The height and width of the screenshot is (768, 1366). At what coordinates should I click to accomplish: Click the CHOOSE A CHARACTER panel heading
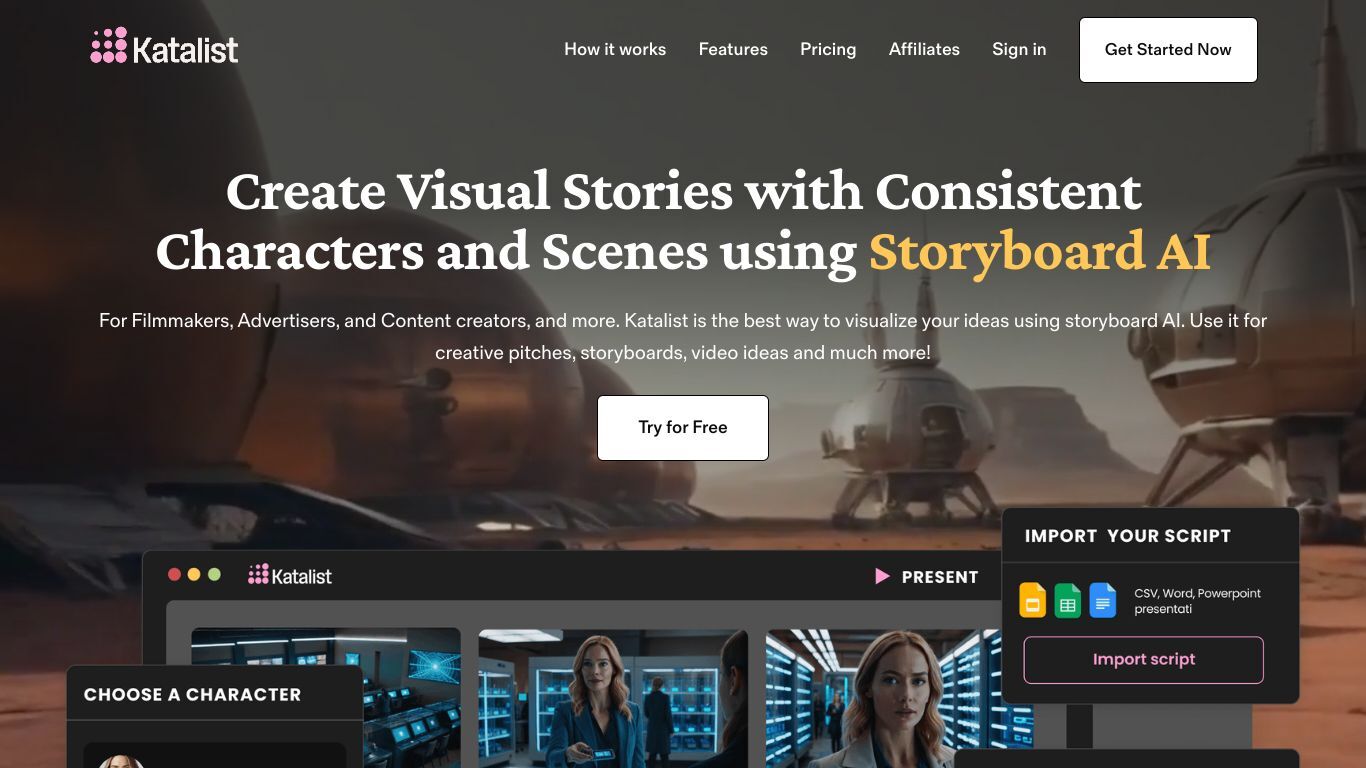click(192, 694)
